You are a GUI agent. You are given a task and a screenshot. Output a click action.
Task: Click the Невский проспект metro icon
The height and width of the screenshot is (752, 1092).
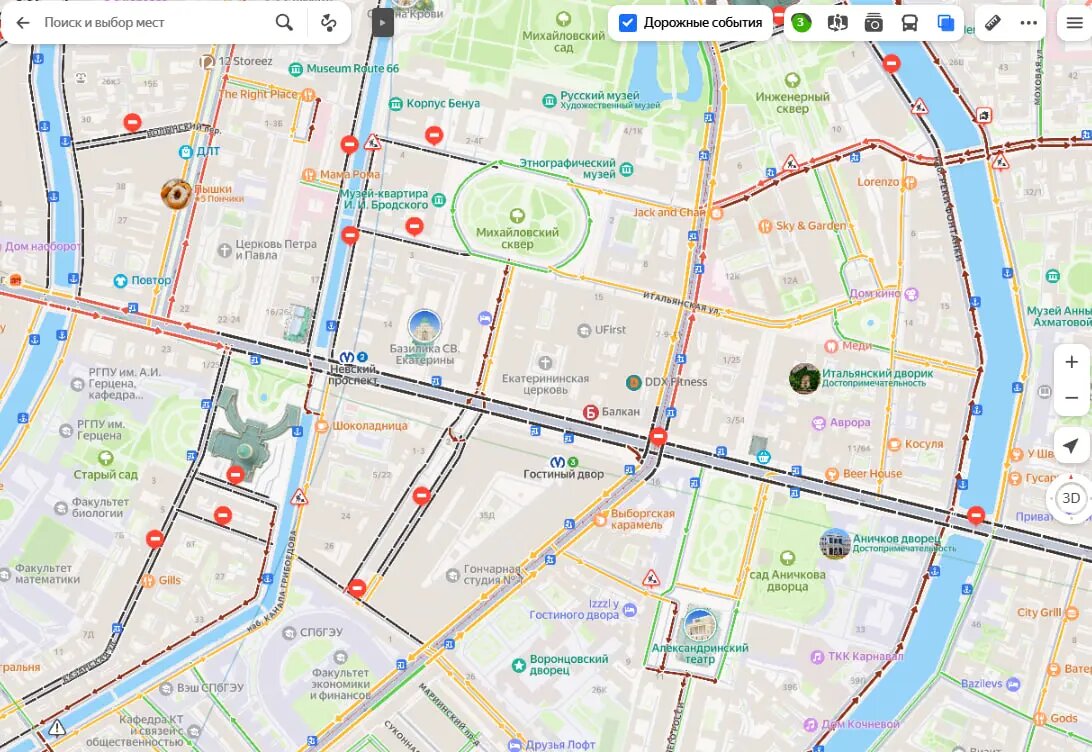point(346,357)
